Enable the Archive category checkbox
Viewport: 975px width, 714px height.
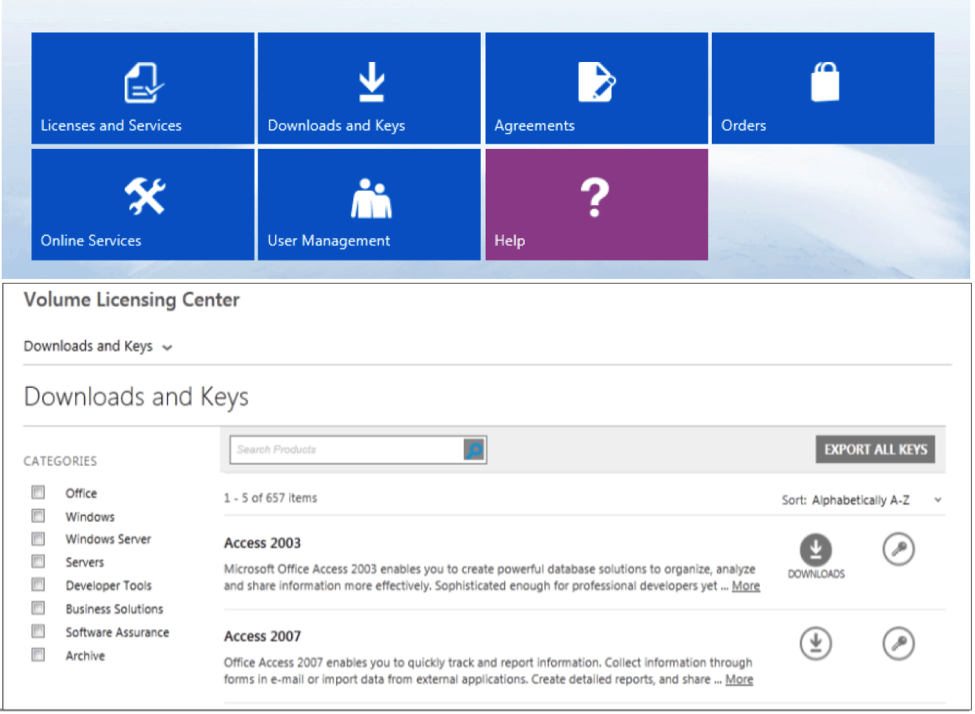coord(39,654)
